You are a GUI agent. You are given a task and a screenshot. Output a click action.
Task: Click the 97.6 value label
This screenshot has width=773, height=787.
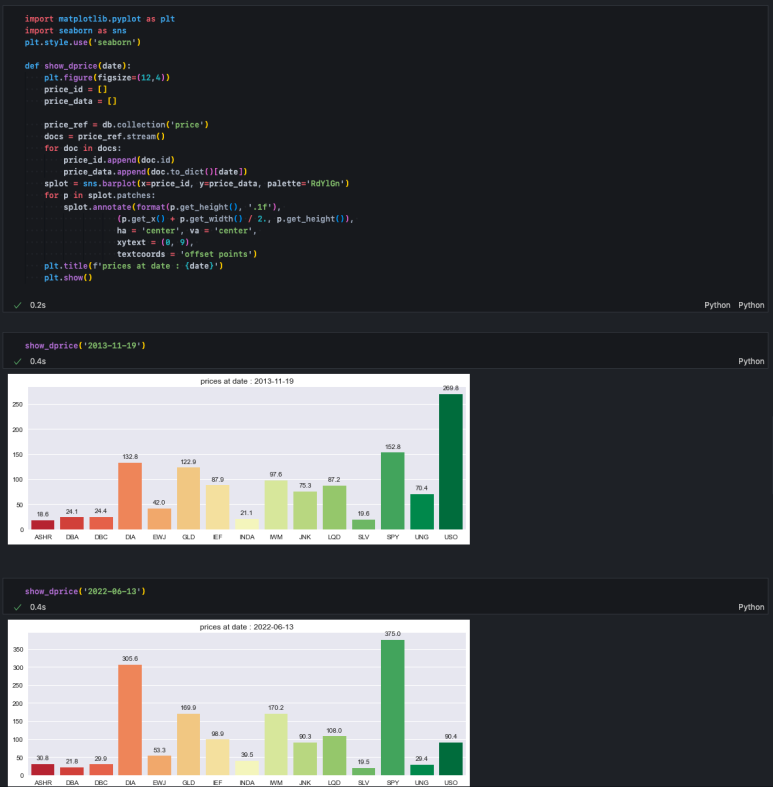coord(276,474)
